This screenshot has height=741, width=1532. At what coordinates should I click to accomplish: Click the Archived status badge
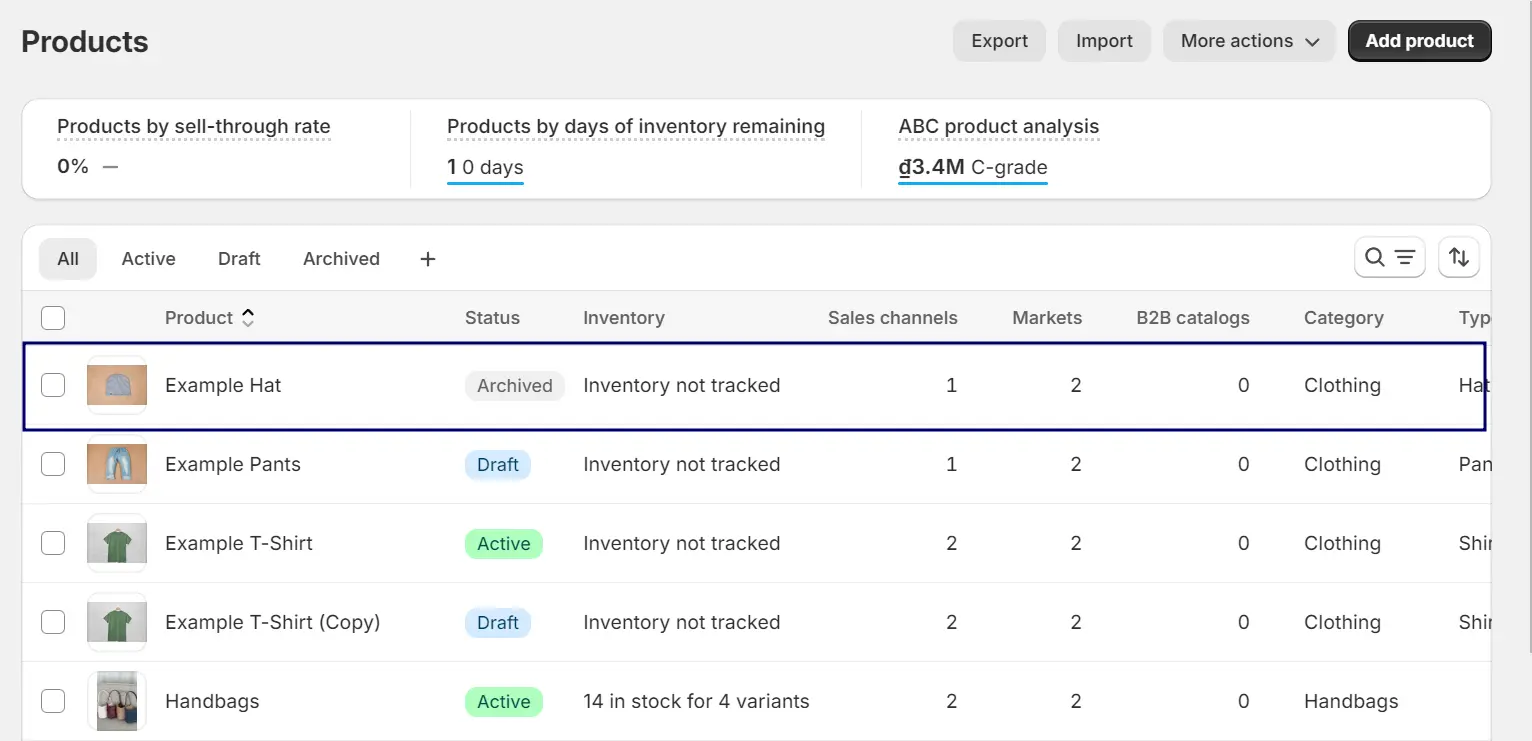point(515,386)
